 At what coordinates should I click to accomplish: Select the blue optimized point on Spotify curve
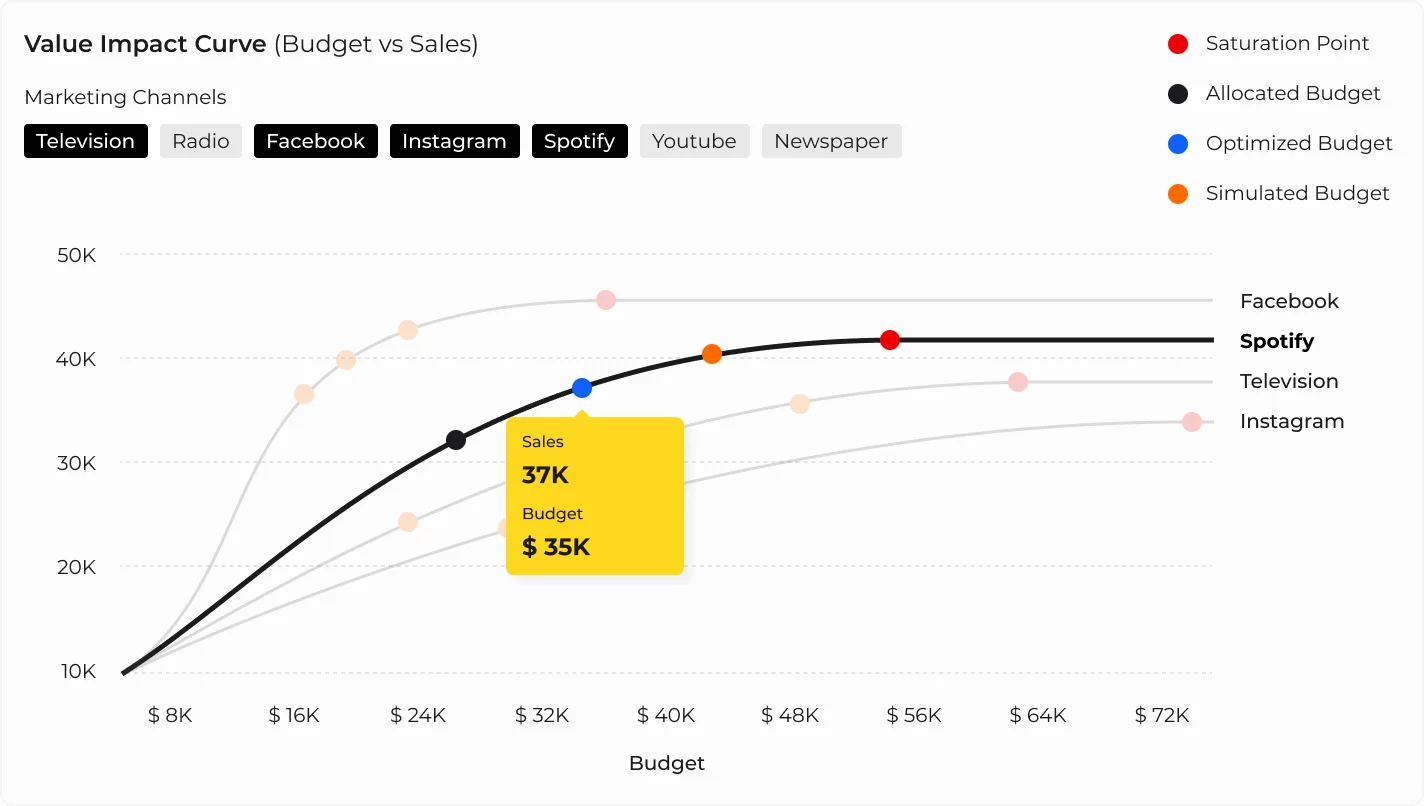click(x=582, y=388)
